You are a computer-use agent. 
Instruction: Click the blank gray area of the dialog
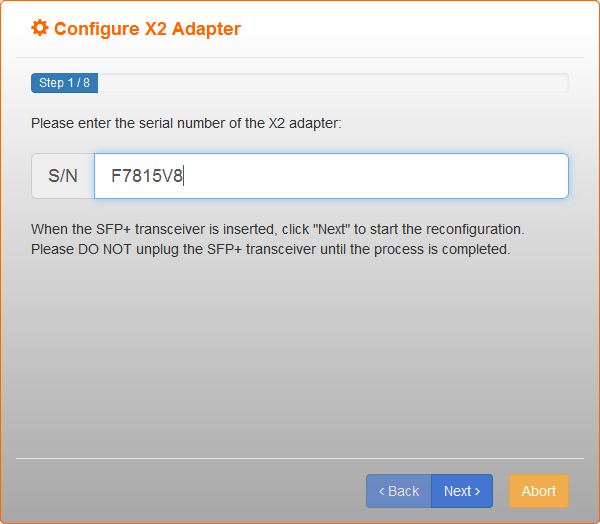tap(300, 356)
